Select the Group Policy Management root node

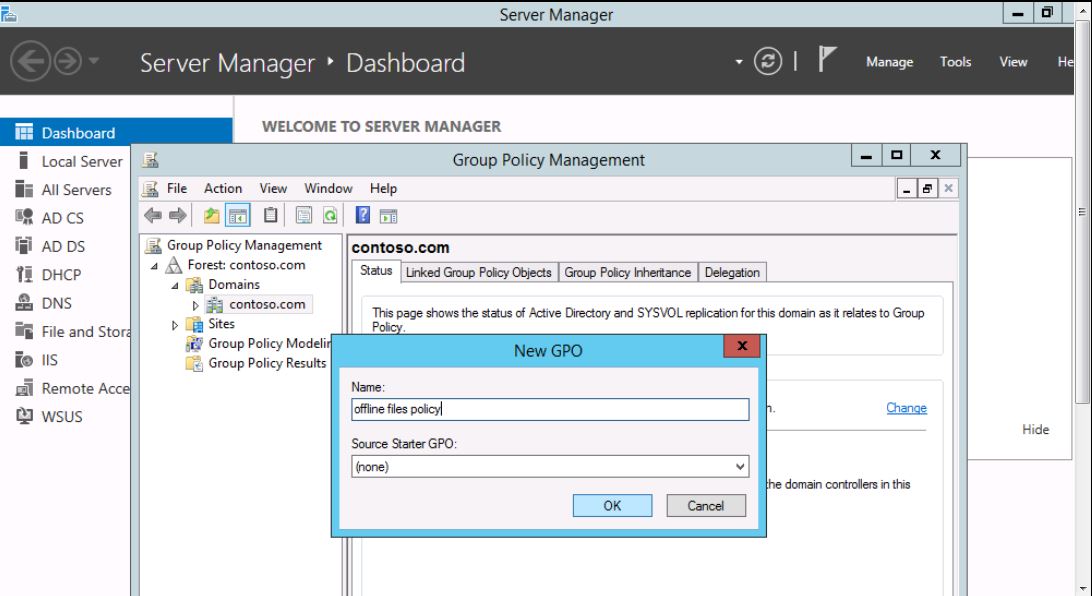[244, 245]
